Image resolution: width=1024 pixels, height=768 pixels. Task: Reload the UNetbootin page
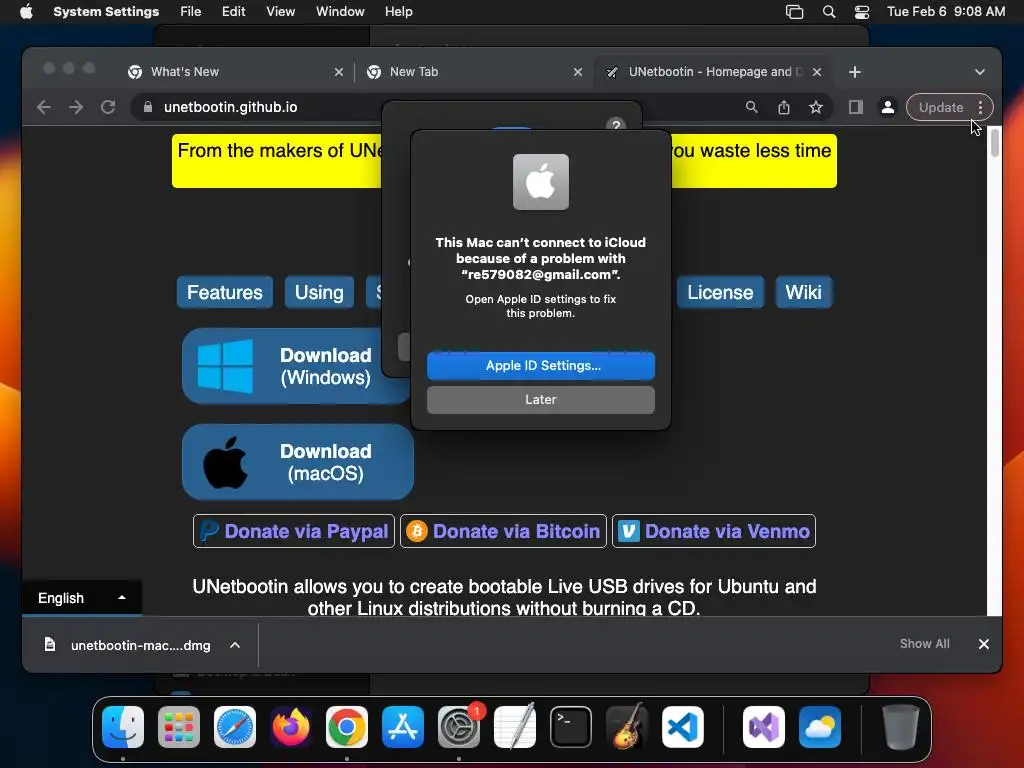click(x=108, y=107)
